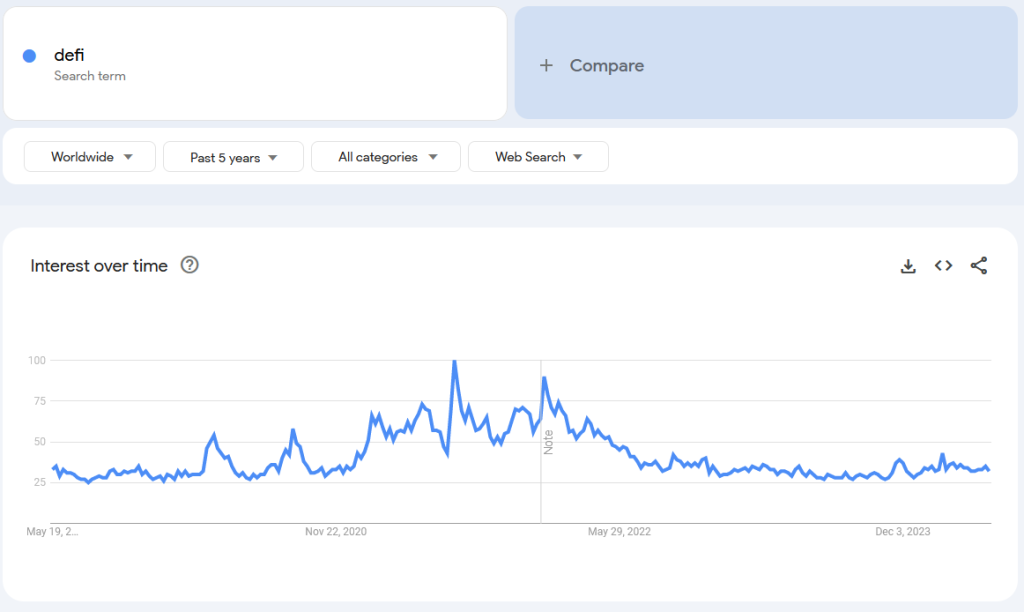Click the chart peak at 100

point(455,362)
